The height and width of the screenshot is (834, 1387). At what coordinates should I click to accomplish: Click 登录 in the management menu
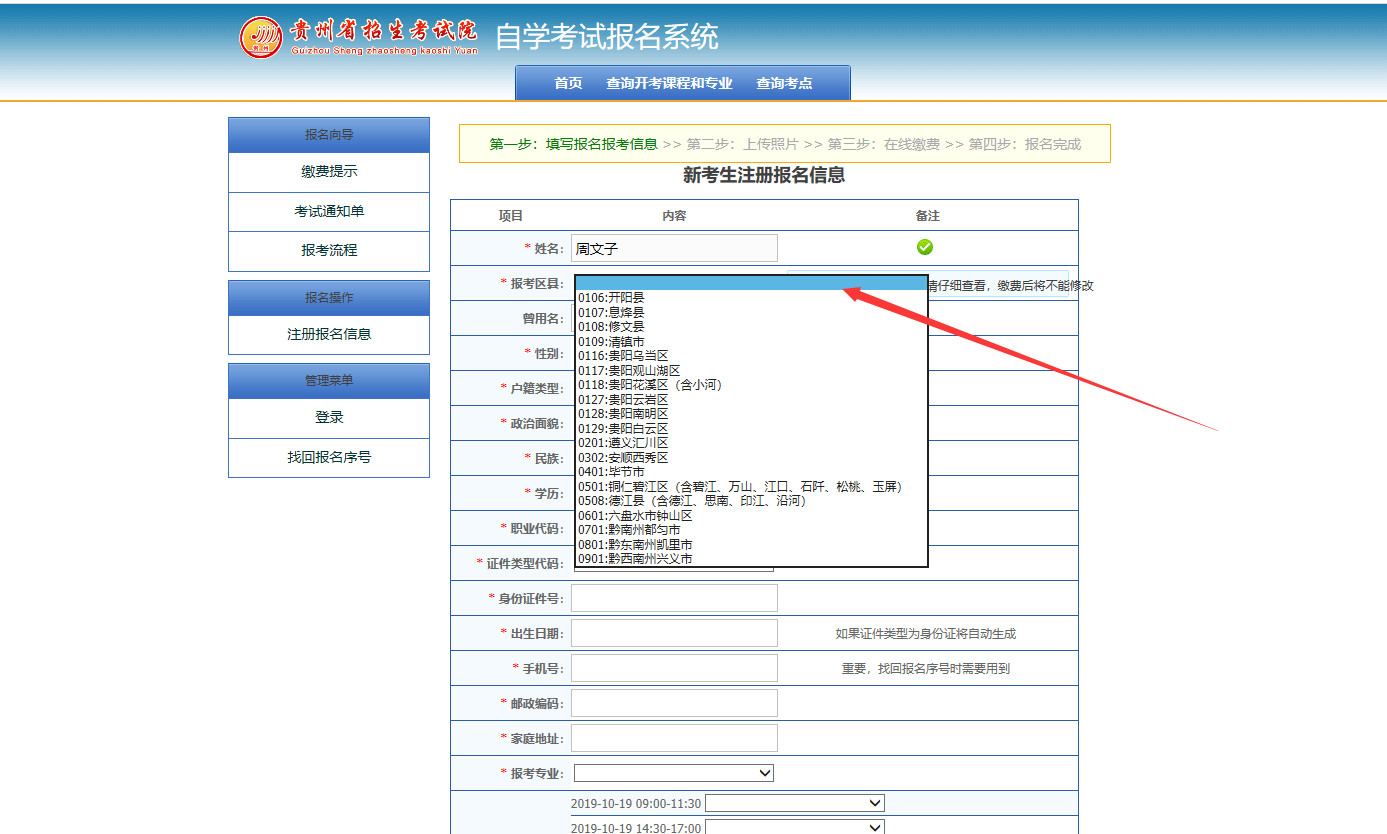329,417
